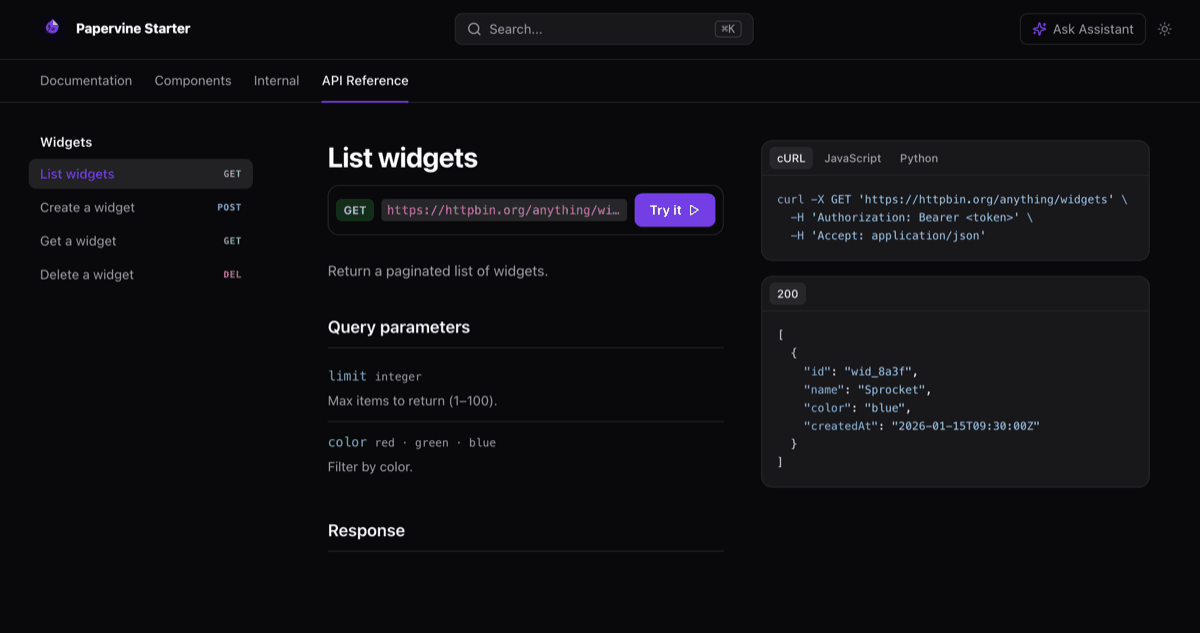The height and width of the screenshot is (633, 1200).
Task: Click the List widgets page heading
Action: 403,158
